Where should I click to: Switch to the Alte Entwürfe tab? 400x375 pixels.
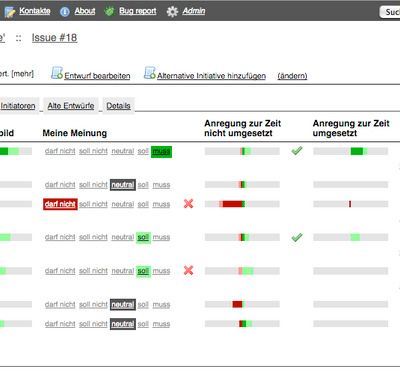71,106
